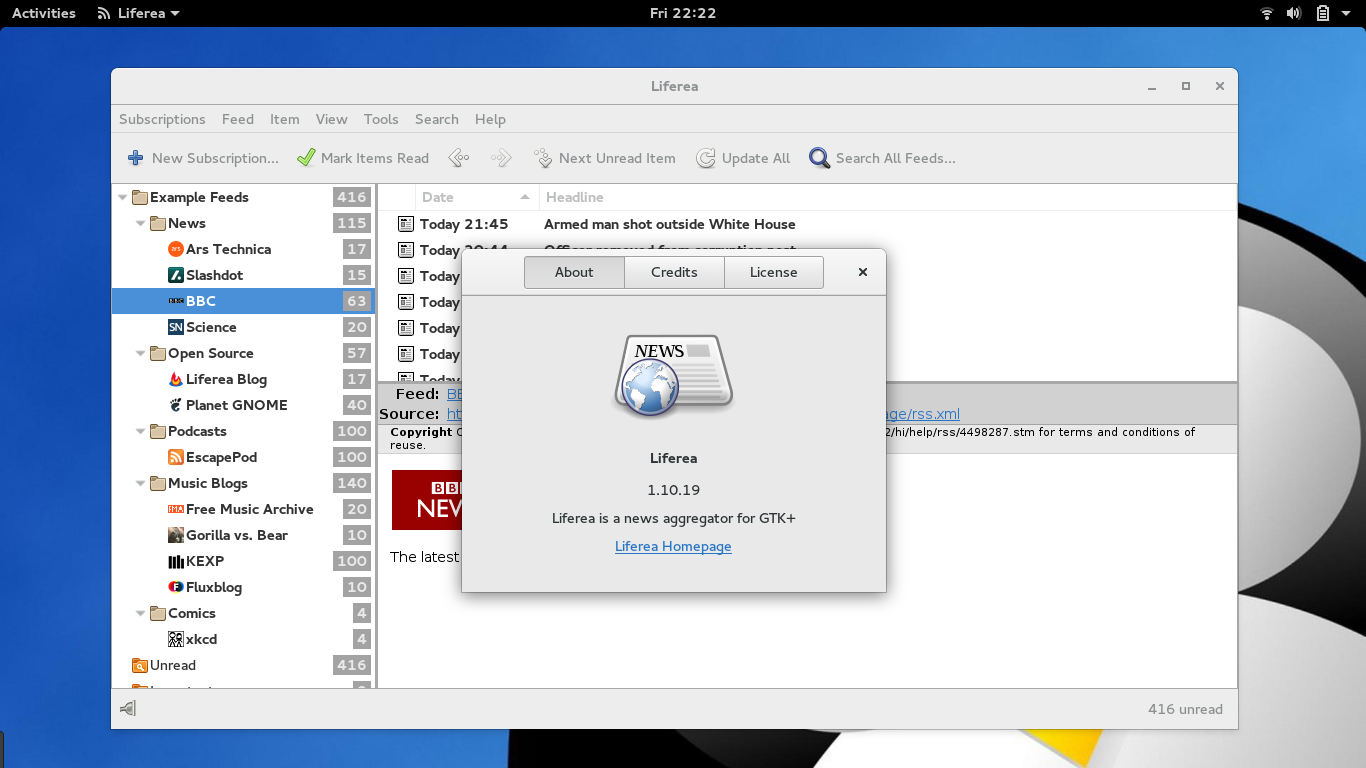
Task: Switch to the About tab
Action: click(574, 272)
